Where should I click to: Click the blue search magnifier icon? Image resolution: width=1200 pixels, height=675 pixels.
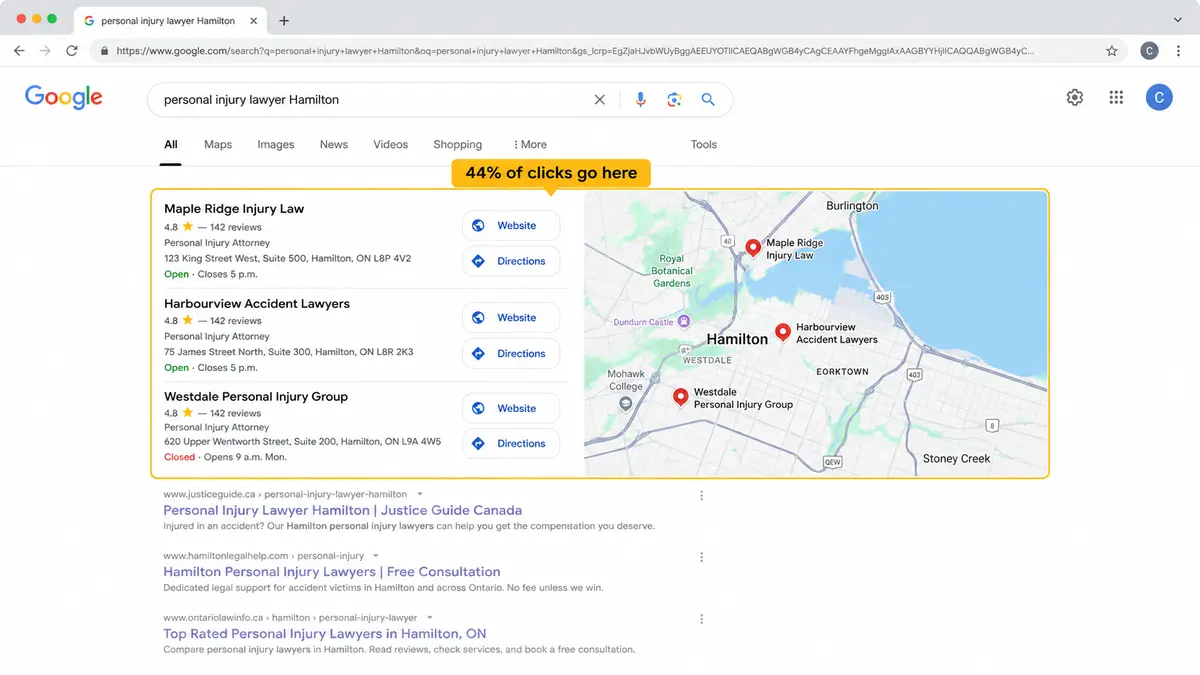point(708,99)
